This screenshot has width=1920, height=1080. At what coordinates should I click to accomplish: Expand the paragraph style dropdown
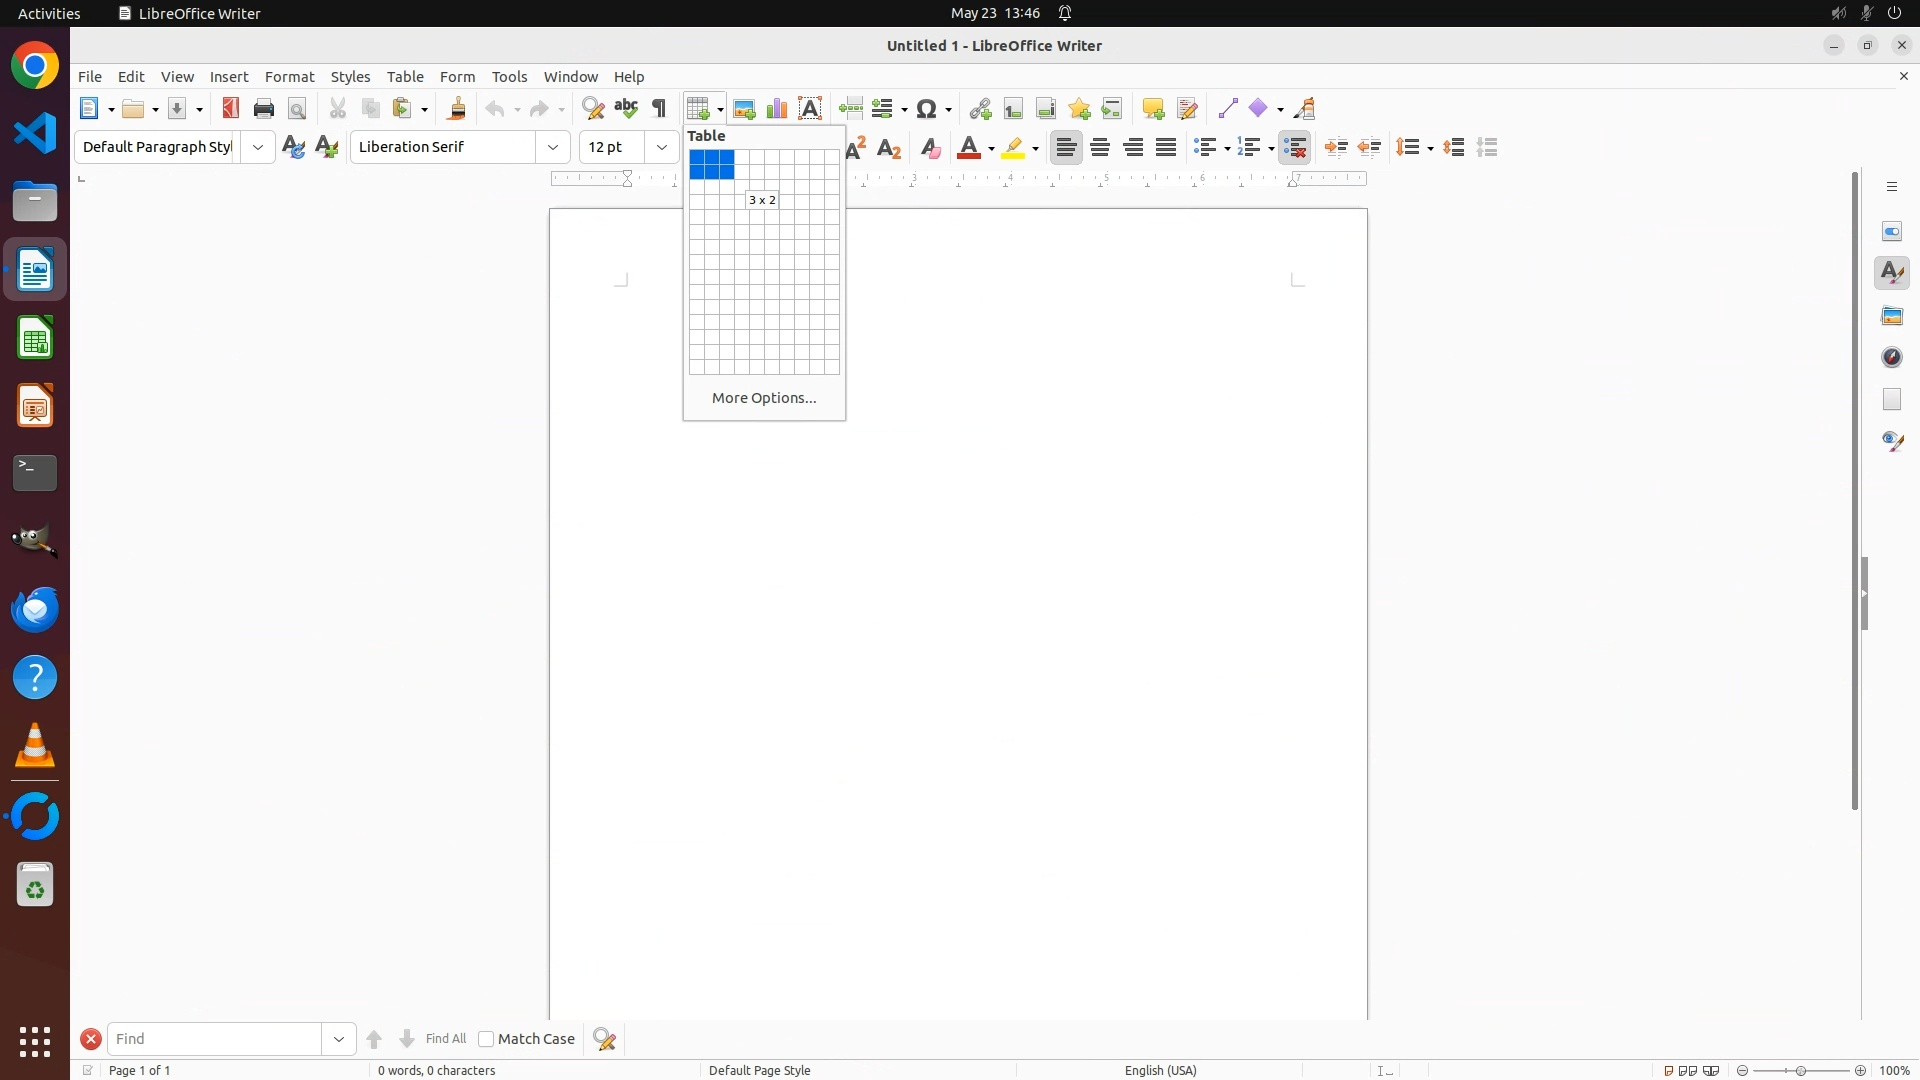pos(258,148)
